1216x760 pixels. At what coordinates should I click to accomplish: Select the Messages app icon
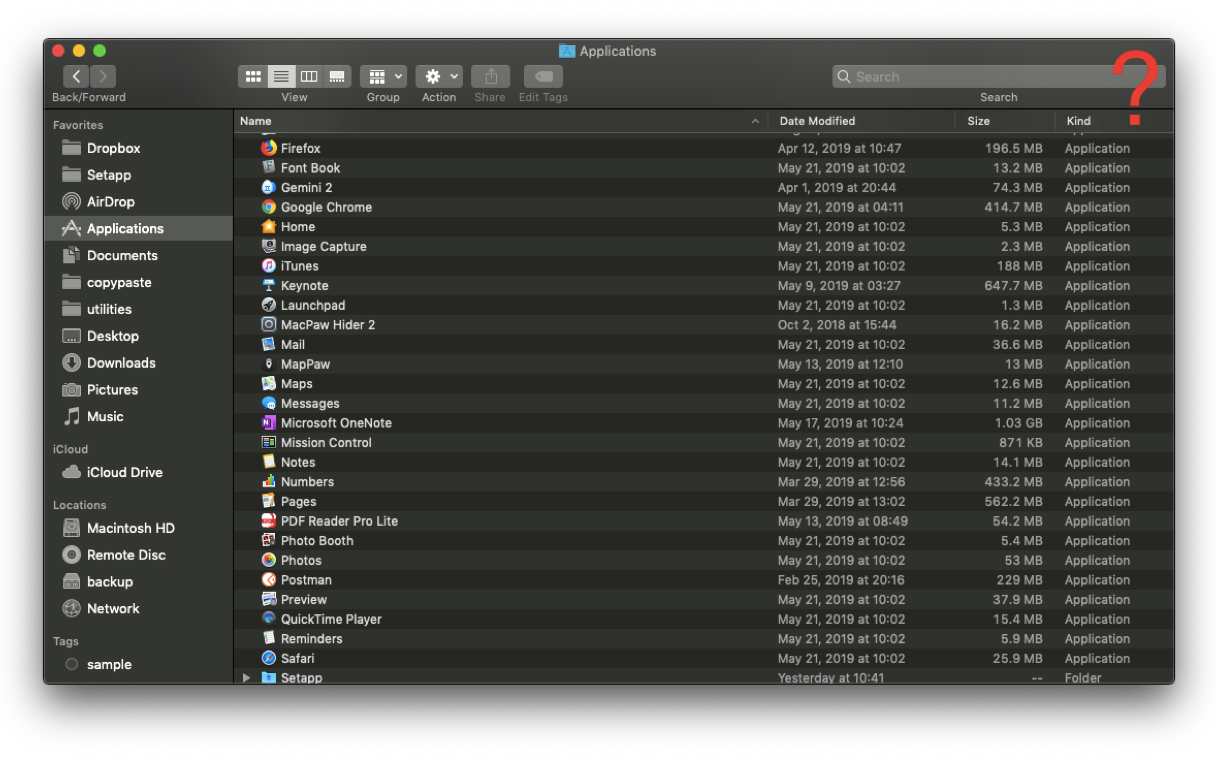click(x=269, y=403)
